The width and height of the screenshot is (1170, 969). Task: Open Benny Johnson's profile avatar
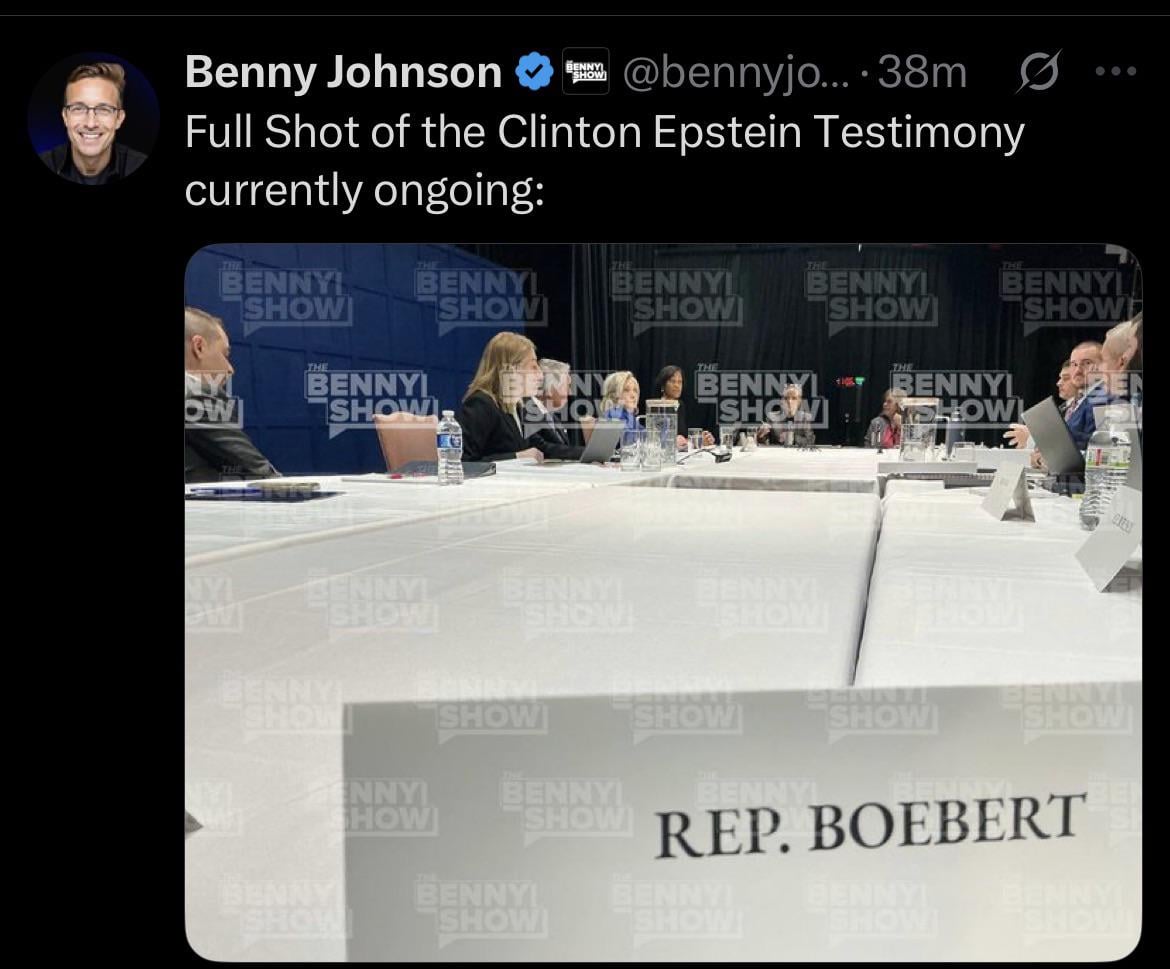[x=93, y=118]
